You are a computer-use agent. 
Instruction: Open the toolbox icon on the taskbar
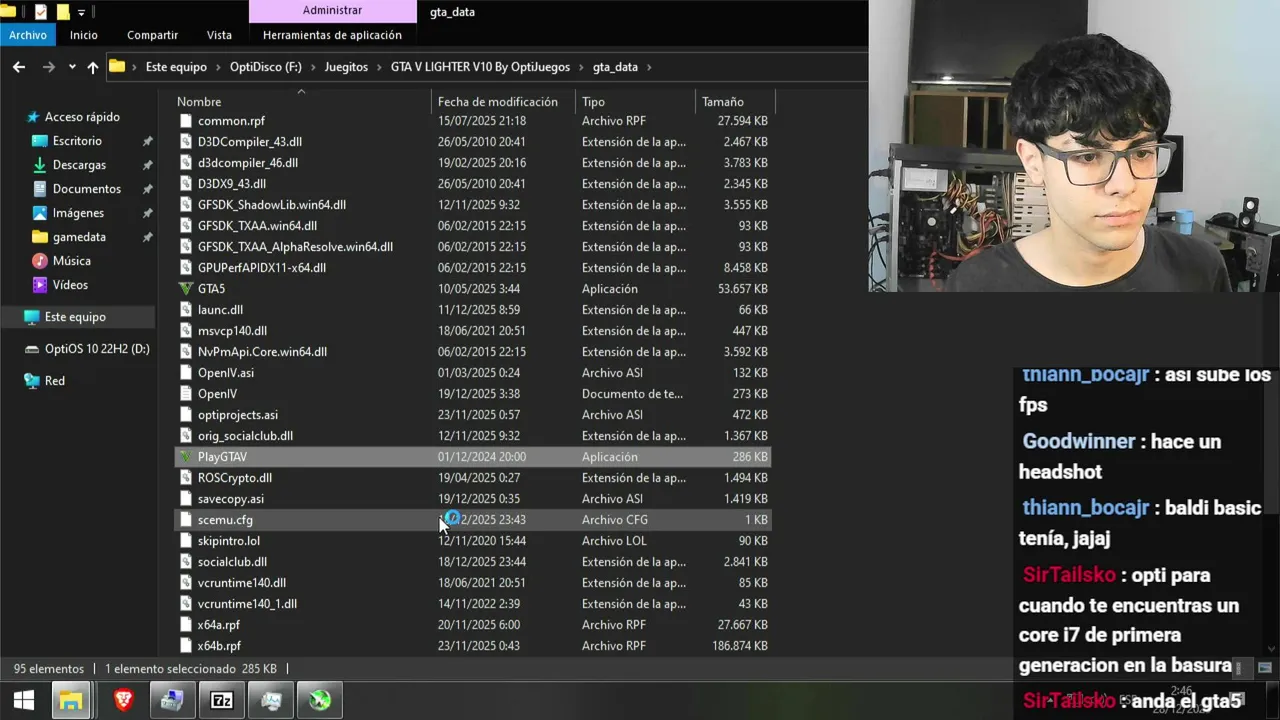coord(172,700)
